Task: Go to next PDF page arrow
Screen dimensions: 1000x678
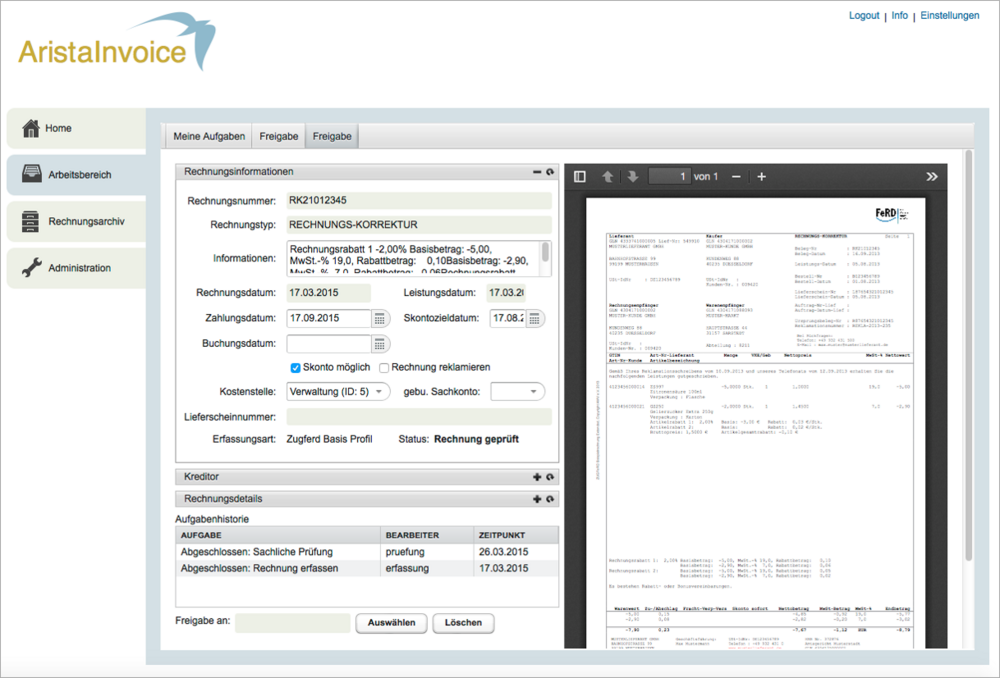Action: [x=631, y=177]
